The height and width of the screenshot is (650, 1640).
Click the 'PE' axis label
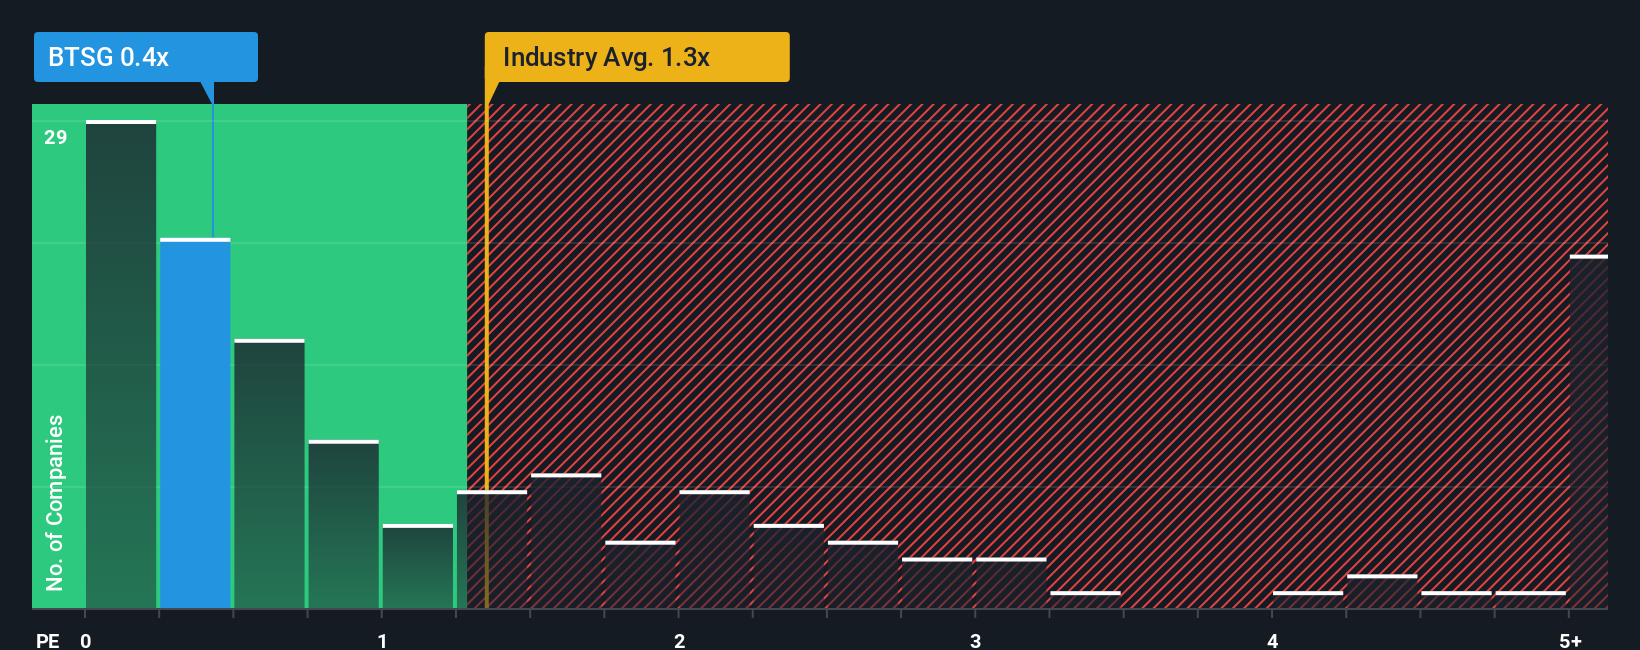pos(48,640)
